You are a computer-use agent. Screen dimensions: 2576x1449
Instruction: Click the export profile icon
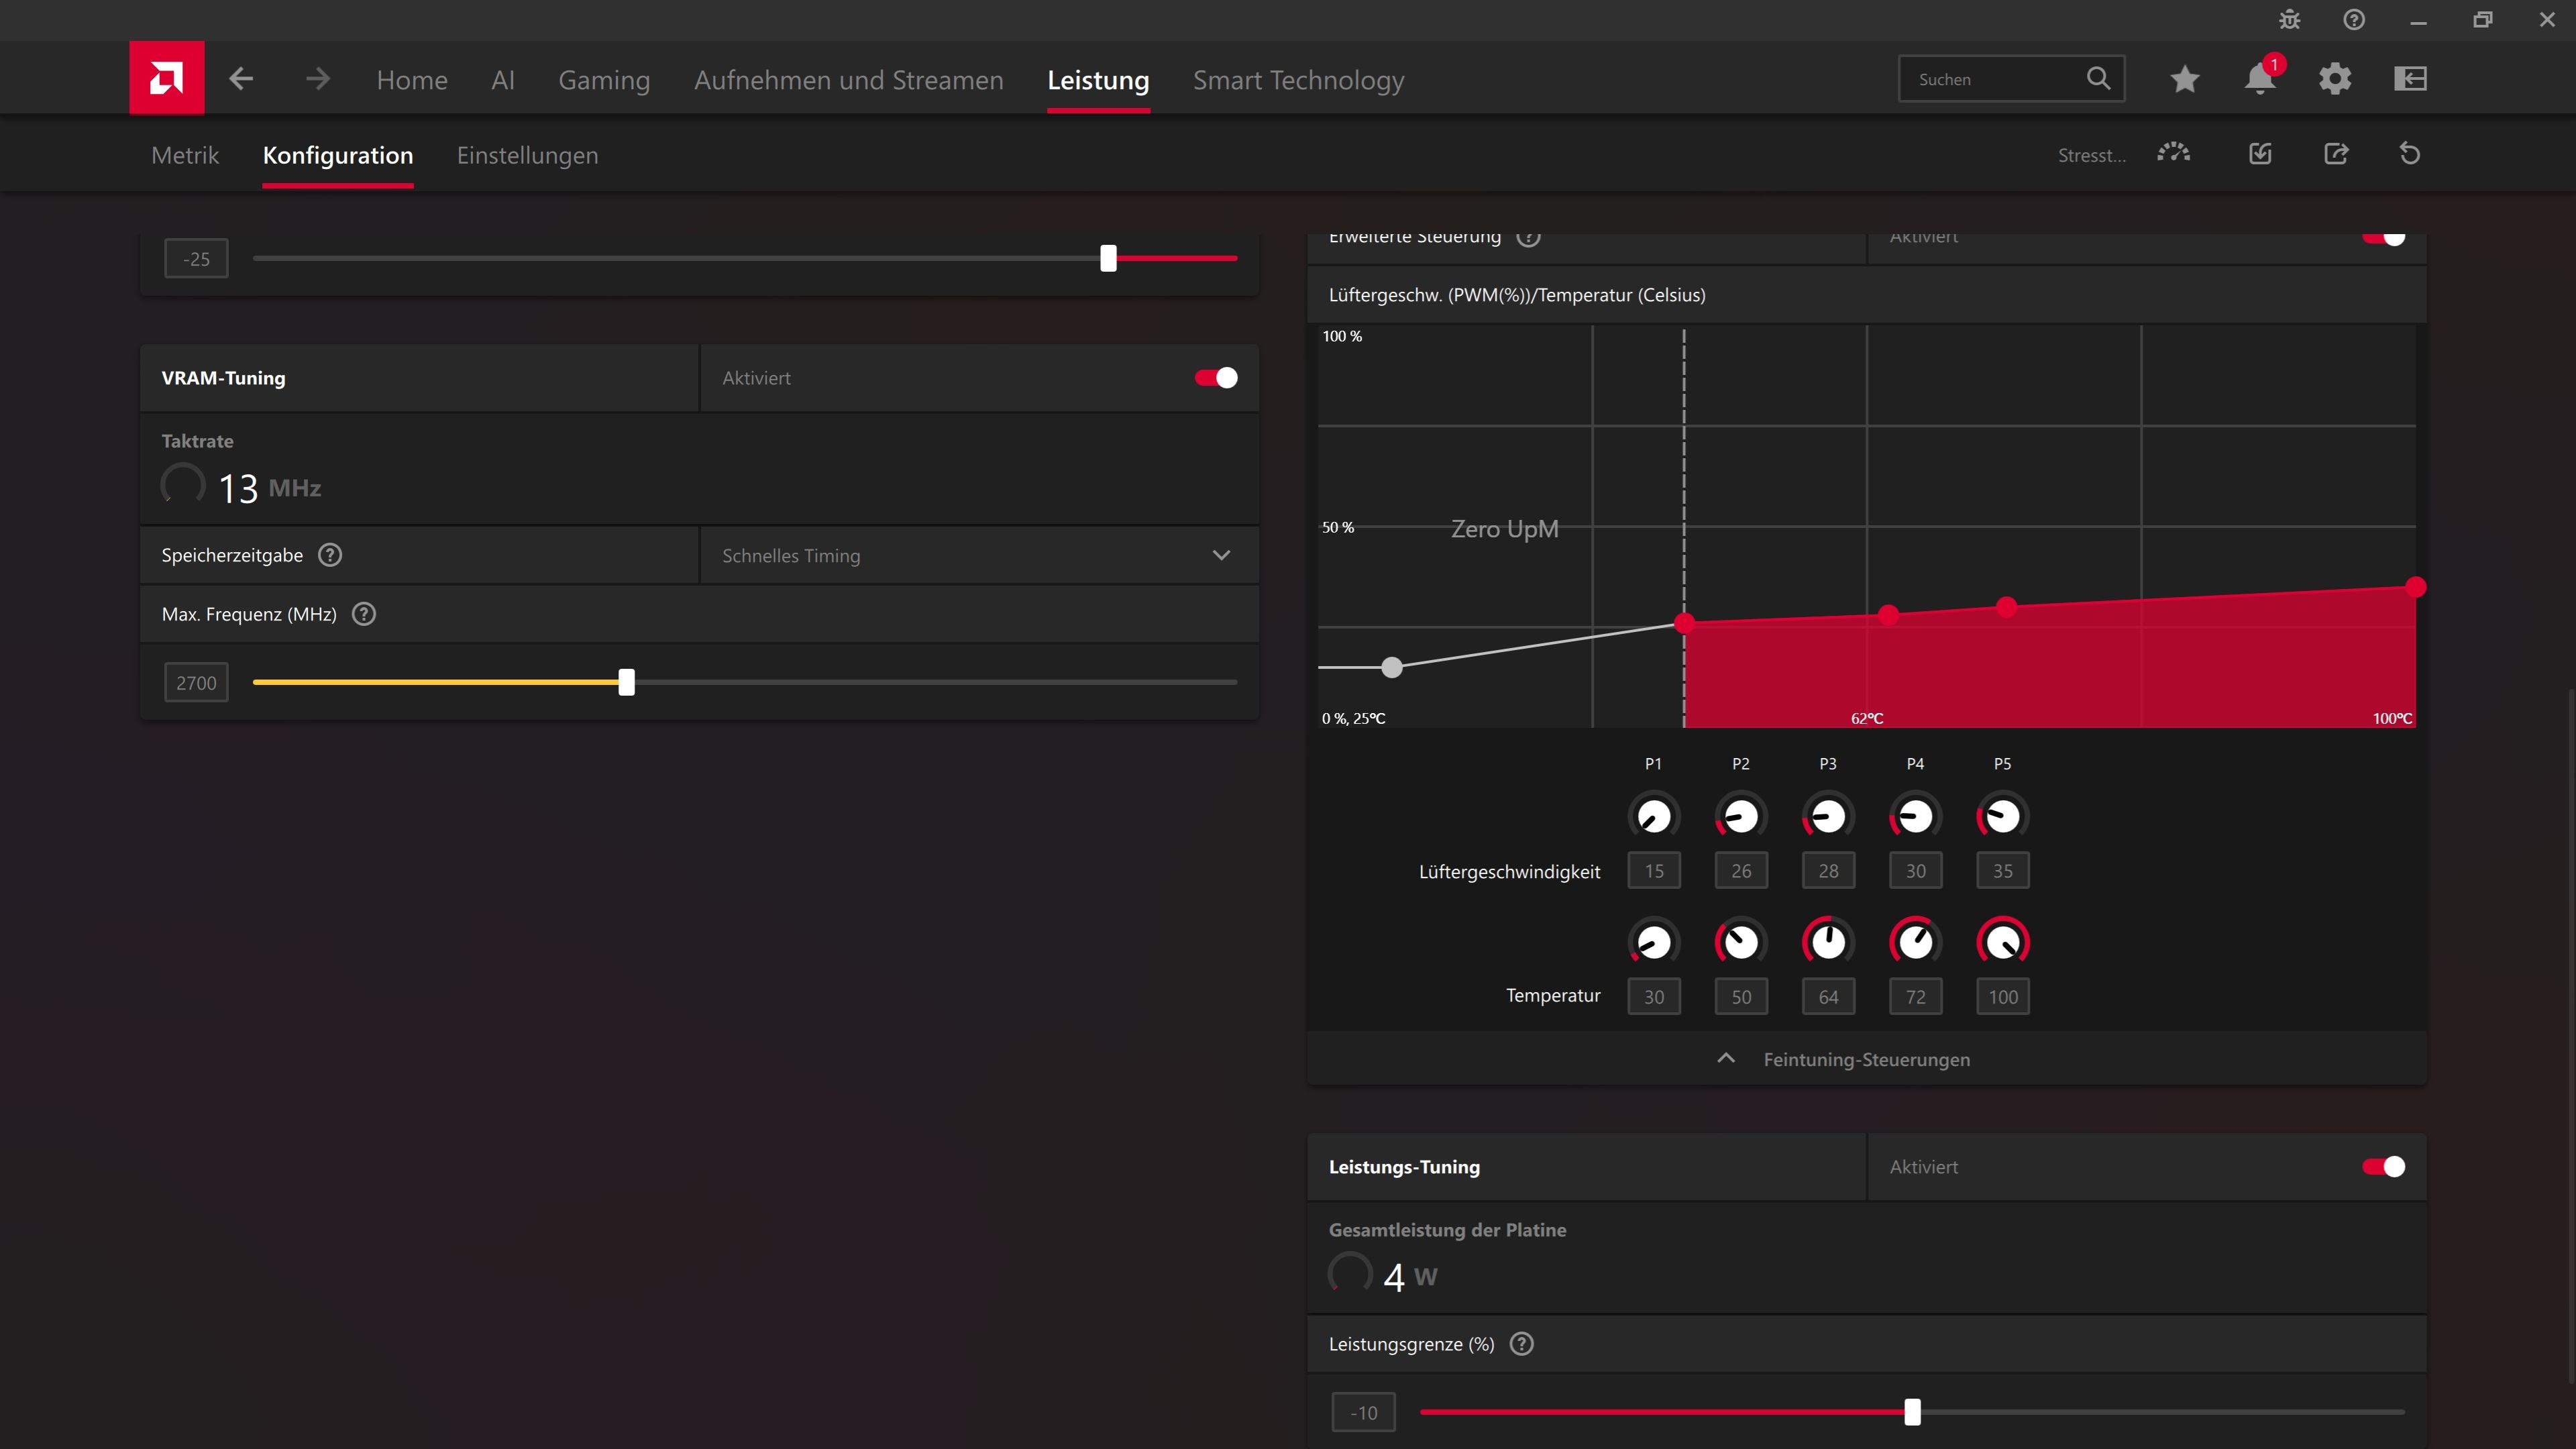click(x=2335, y=154)
